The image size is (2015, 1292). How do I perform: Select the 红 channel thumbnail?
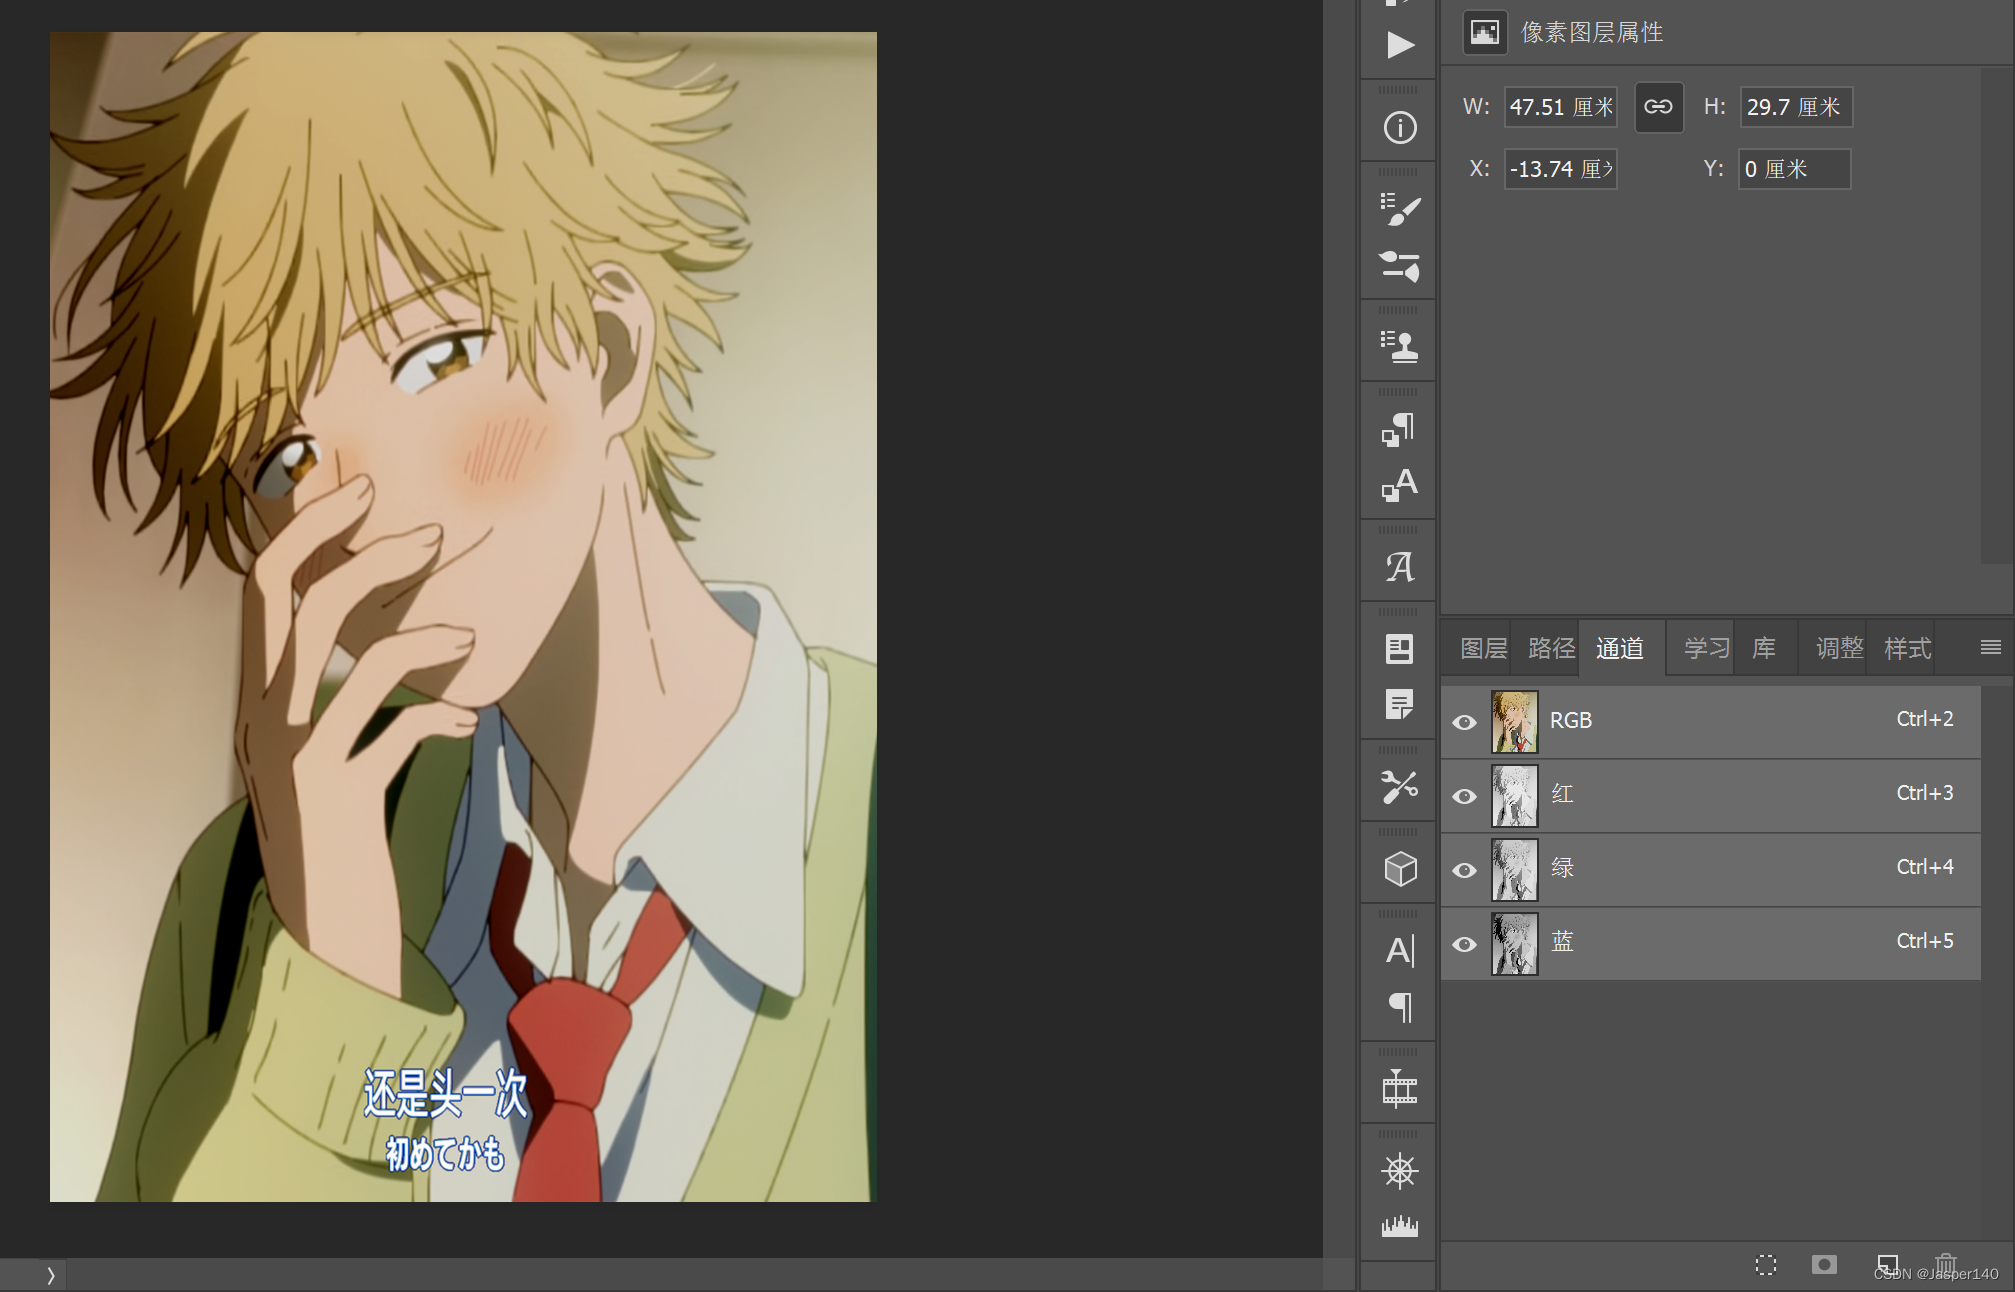1515,796
